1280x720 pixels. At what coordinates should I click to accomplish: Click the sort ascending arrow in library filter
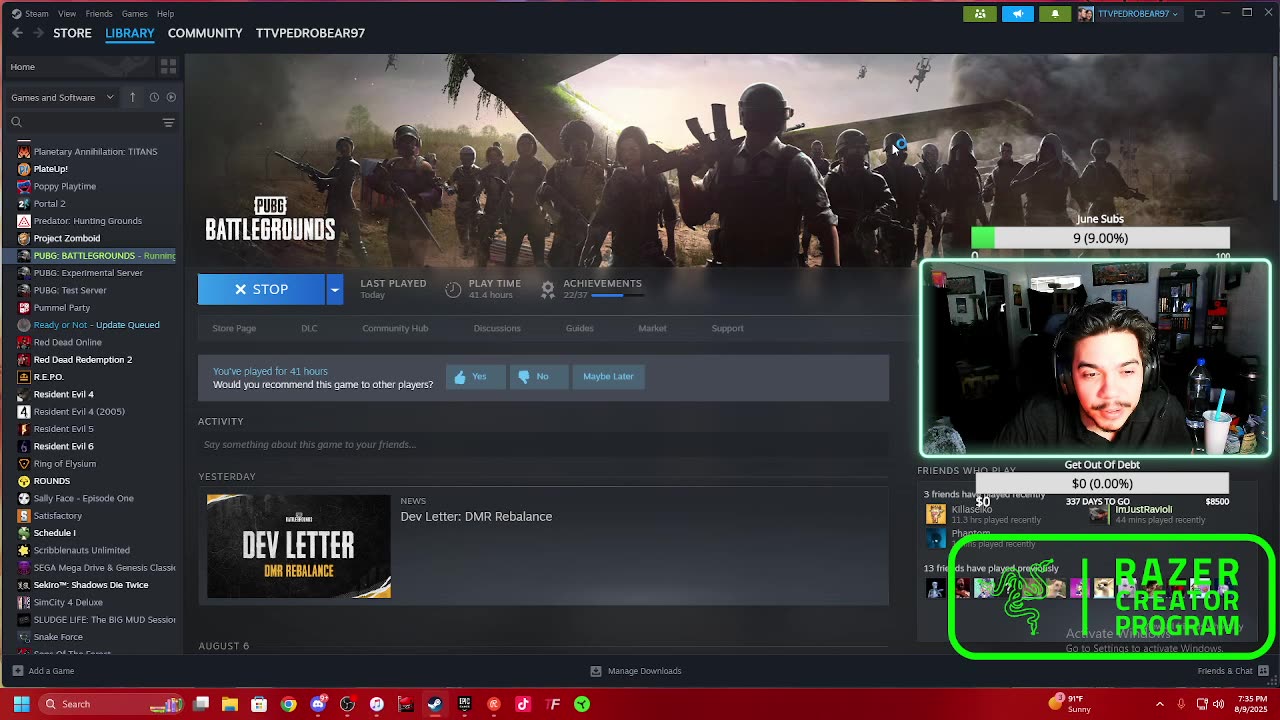pyautogui.click(x=132, y=97)
